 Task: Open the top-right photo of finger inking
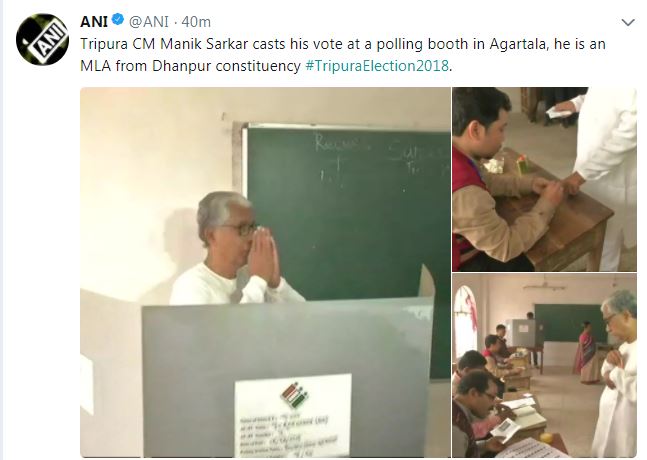545,178
